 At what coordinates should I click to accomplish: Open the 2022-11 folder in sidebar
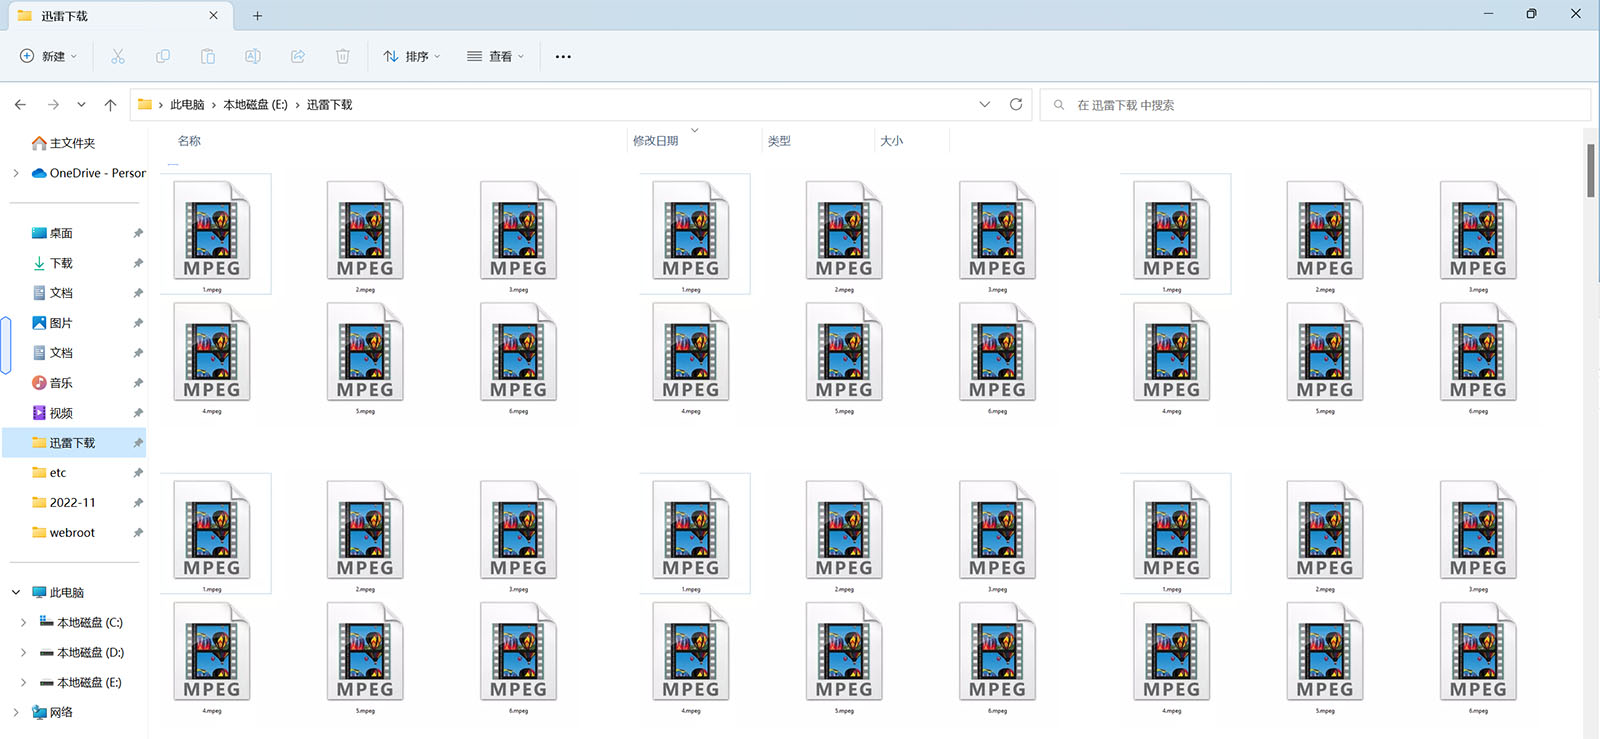(x=72, y=503)
